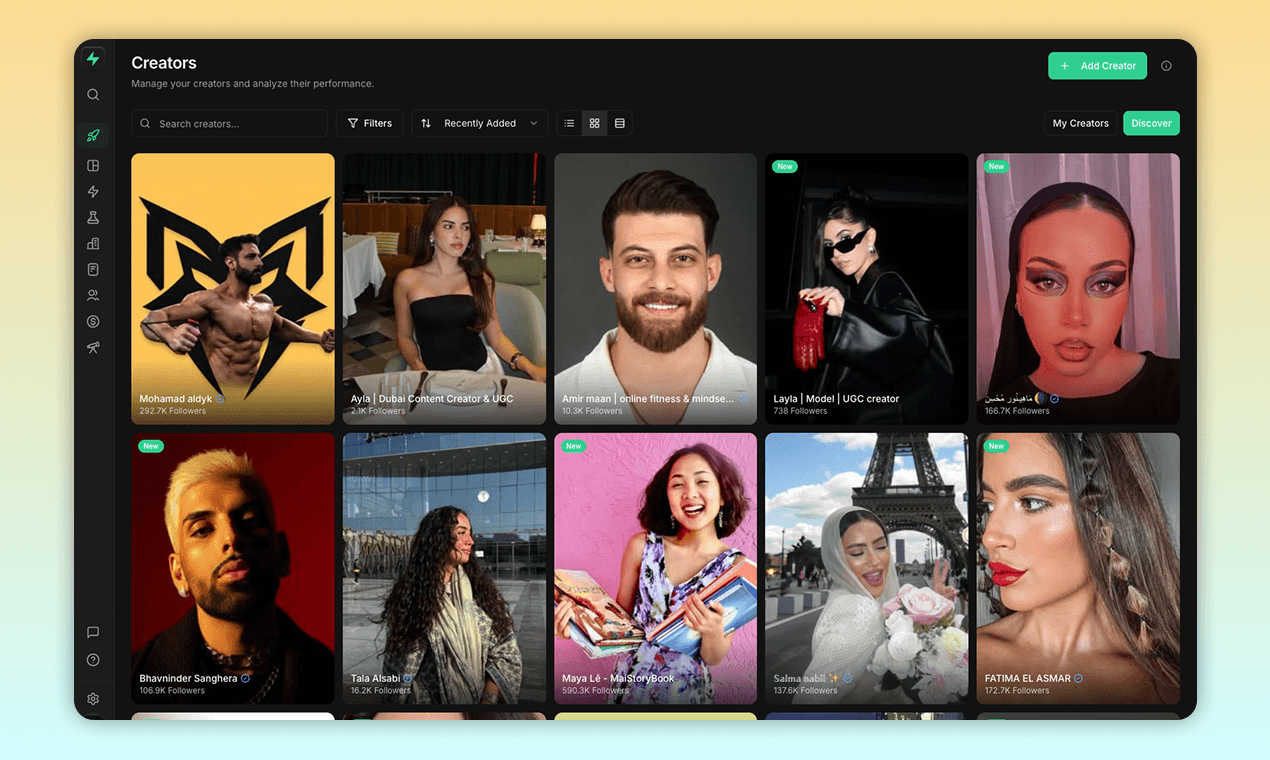Click the contacts/people icon in sidebar
Image resolution: width=1270 pixels, height=760 pixels.
(x=93, y=295)
